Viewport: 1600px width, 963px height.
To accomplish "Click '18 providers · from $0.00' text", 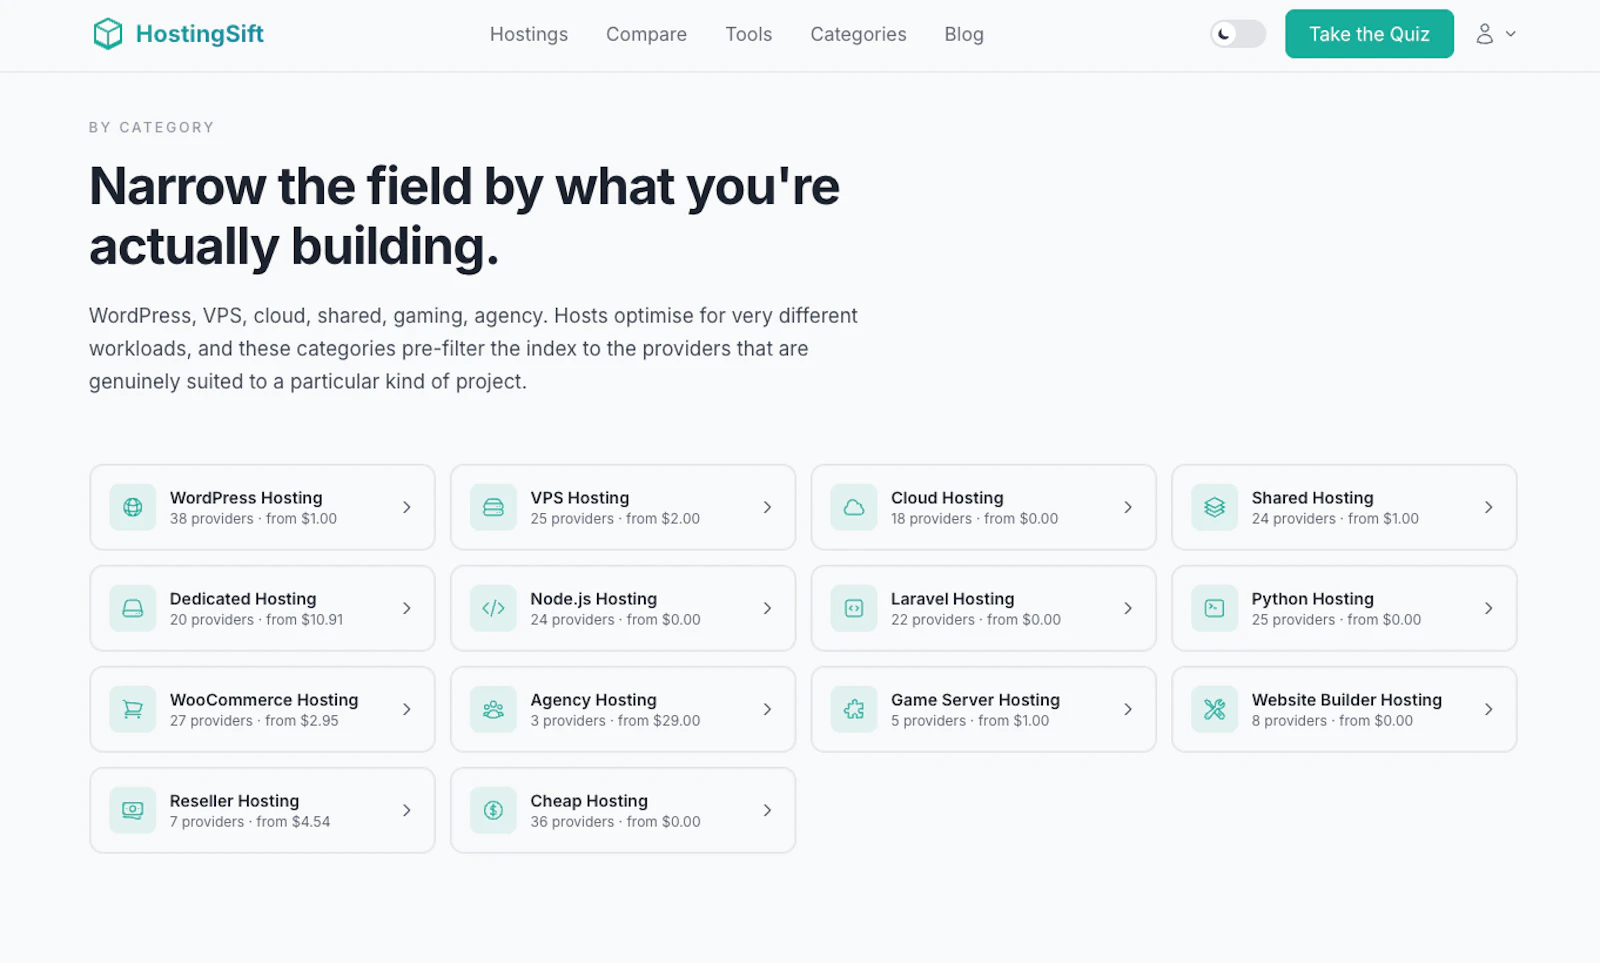I will coord(974,518).
